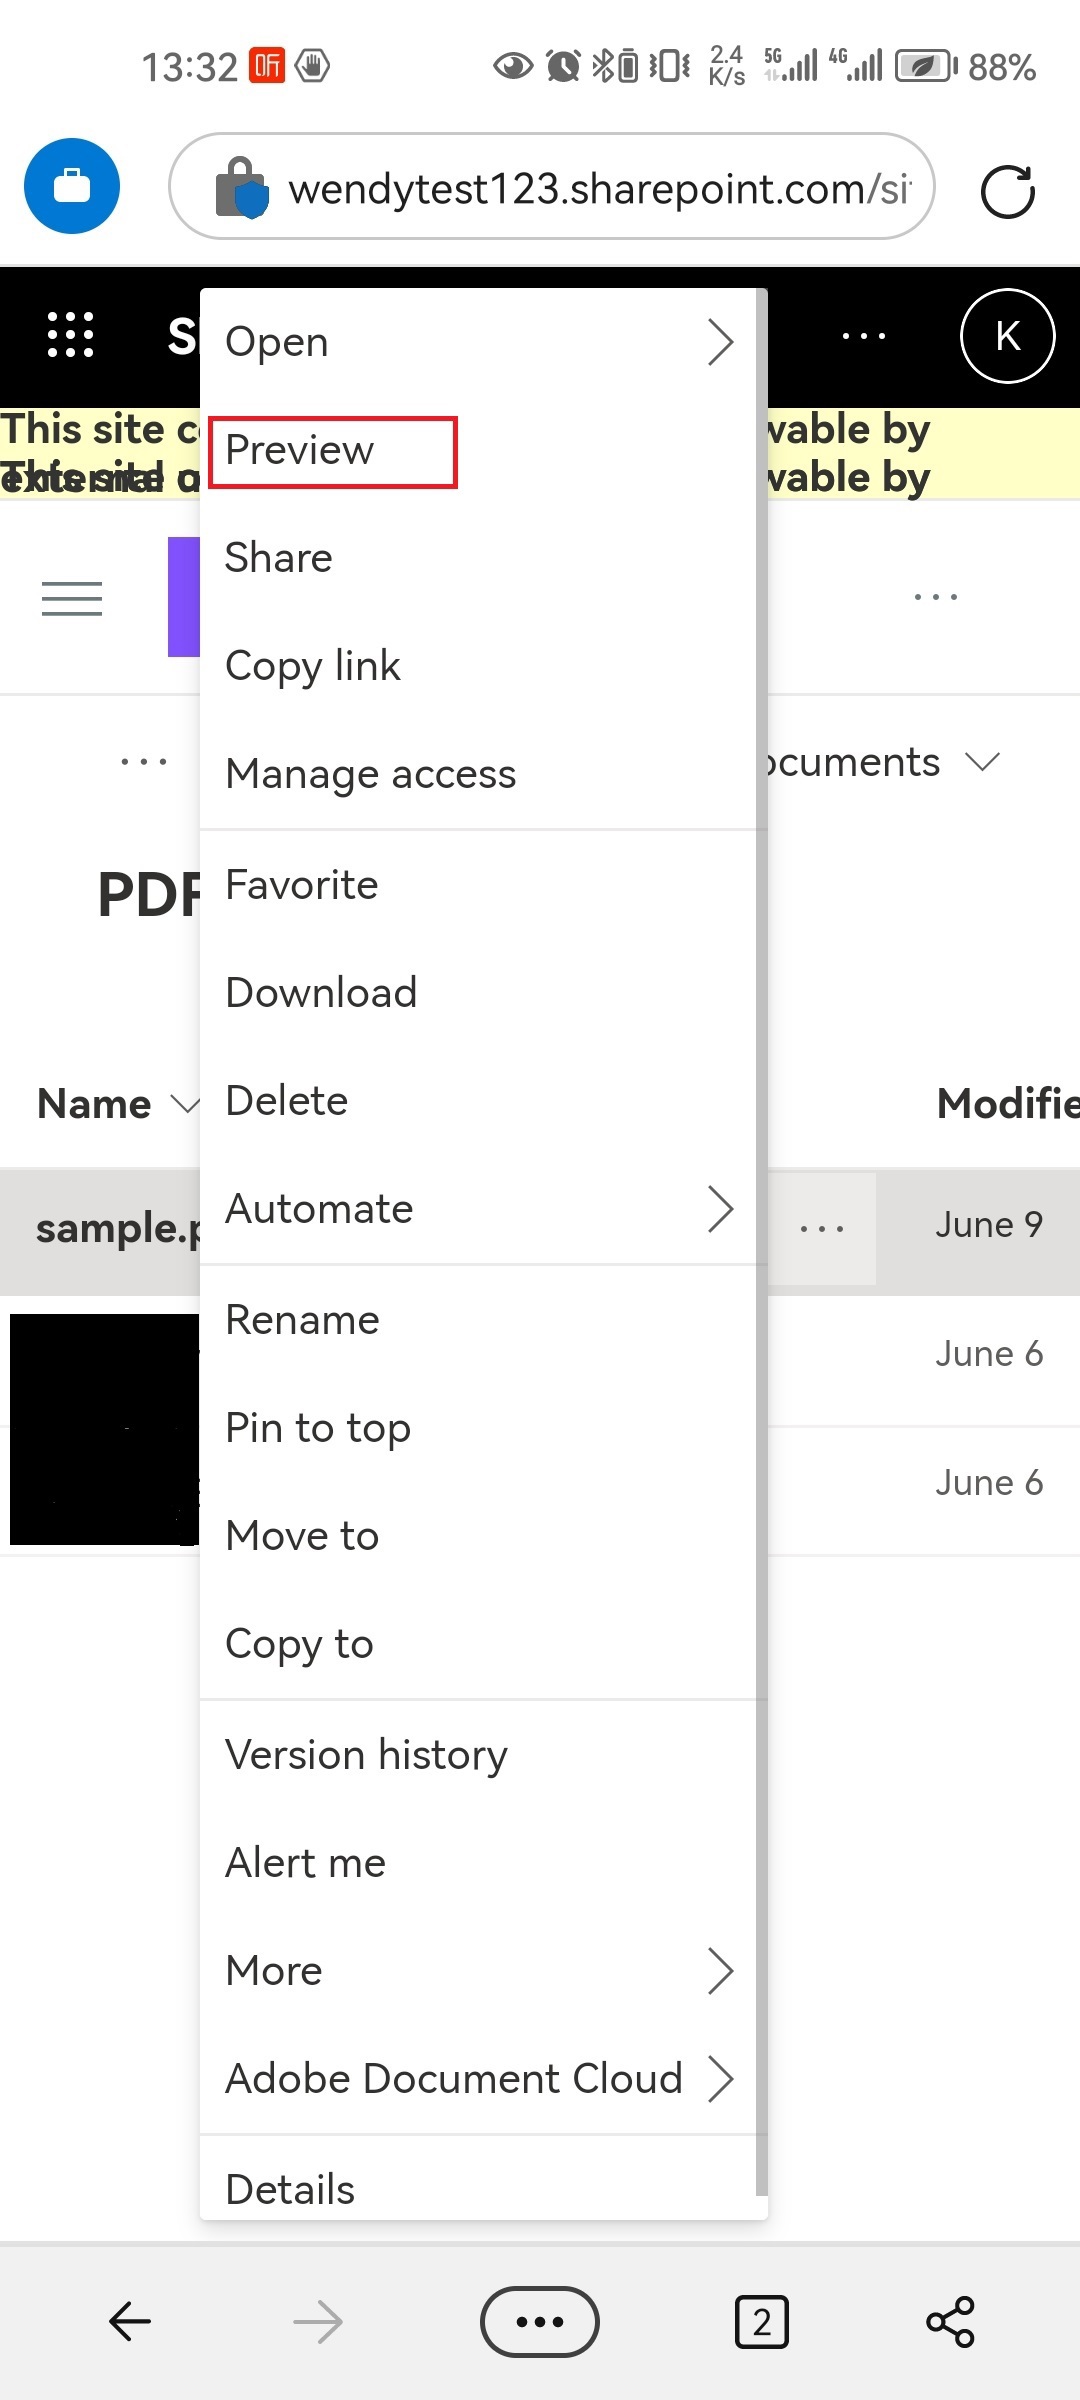Tap the blue briefcase work profile icon
Viewport: 1080px width, 2400px height.
[x=72, y=186]
